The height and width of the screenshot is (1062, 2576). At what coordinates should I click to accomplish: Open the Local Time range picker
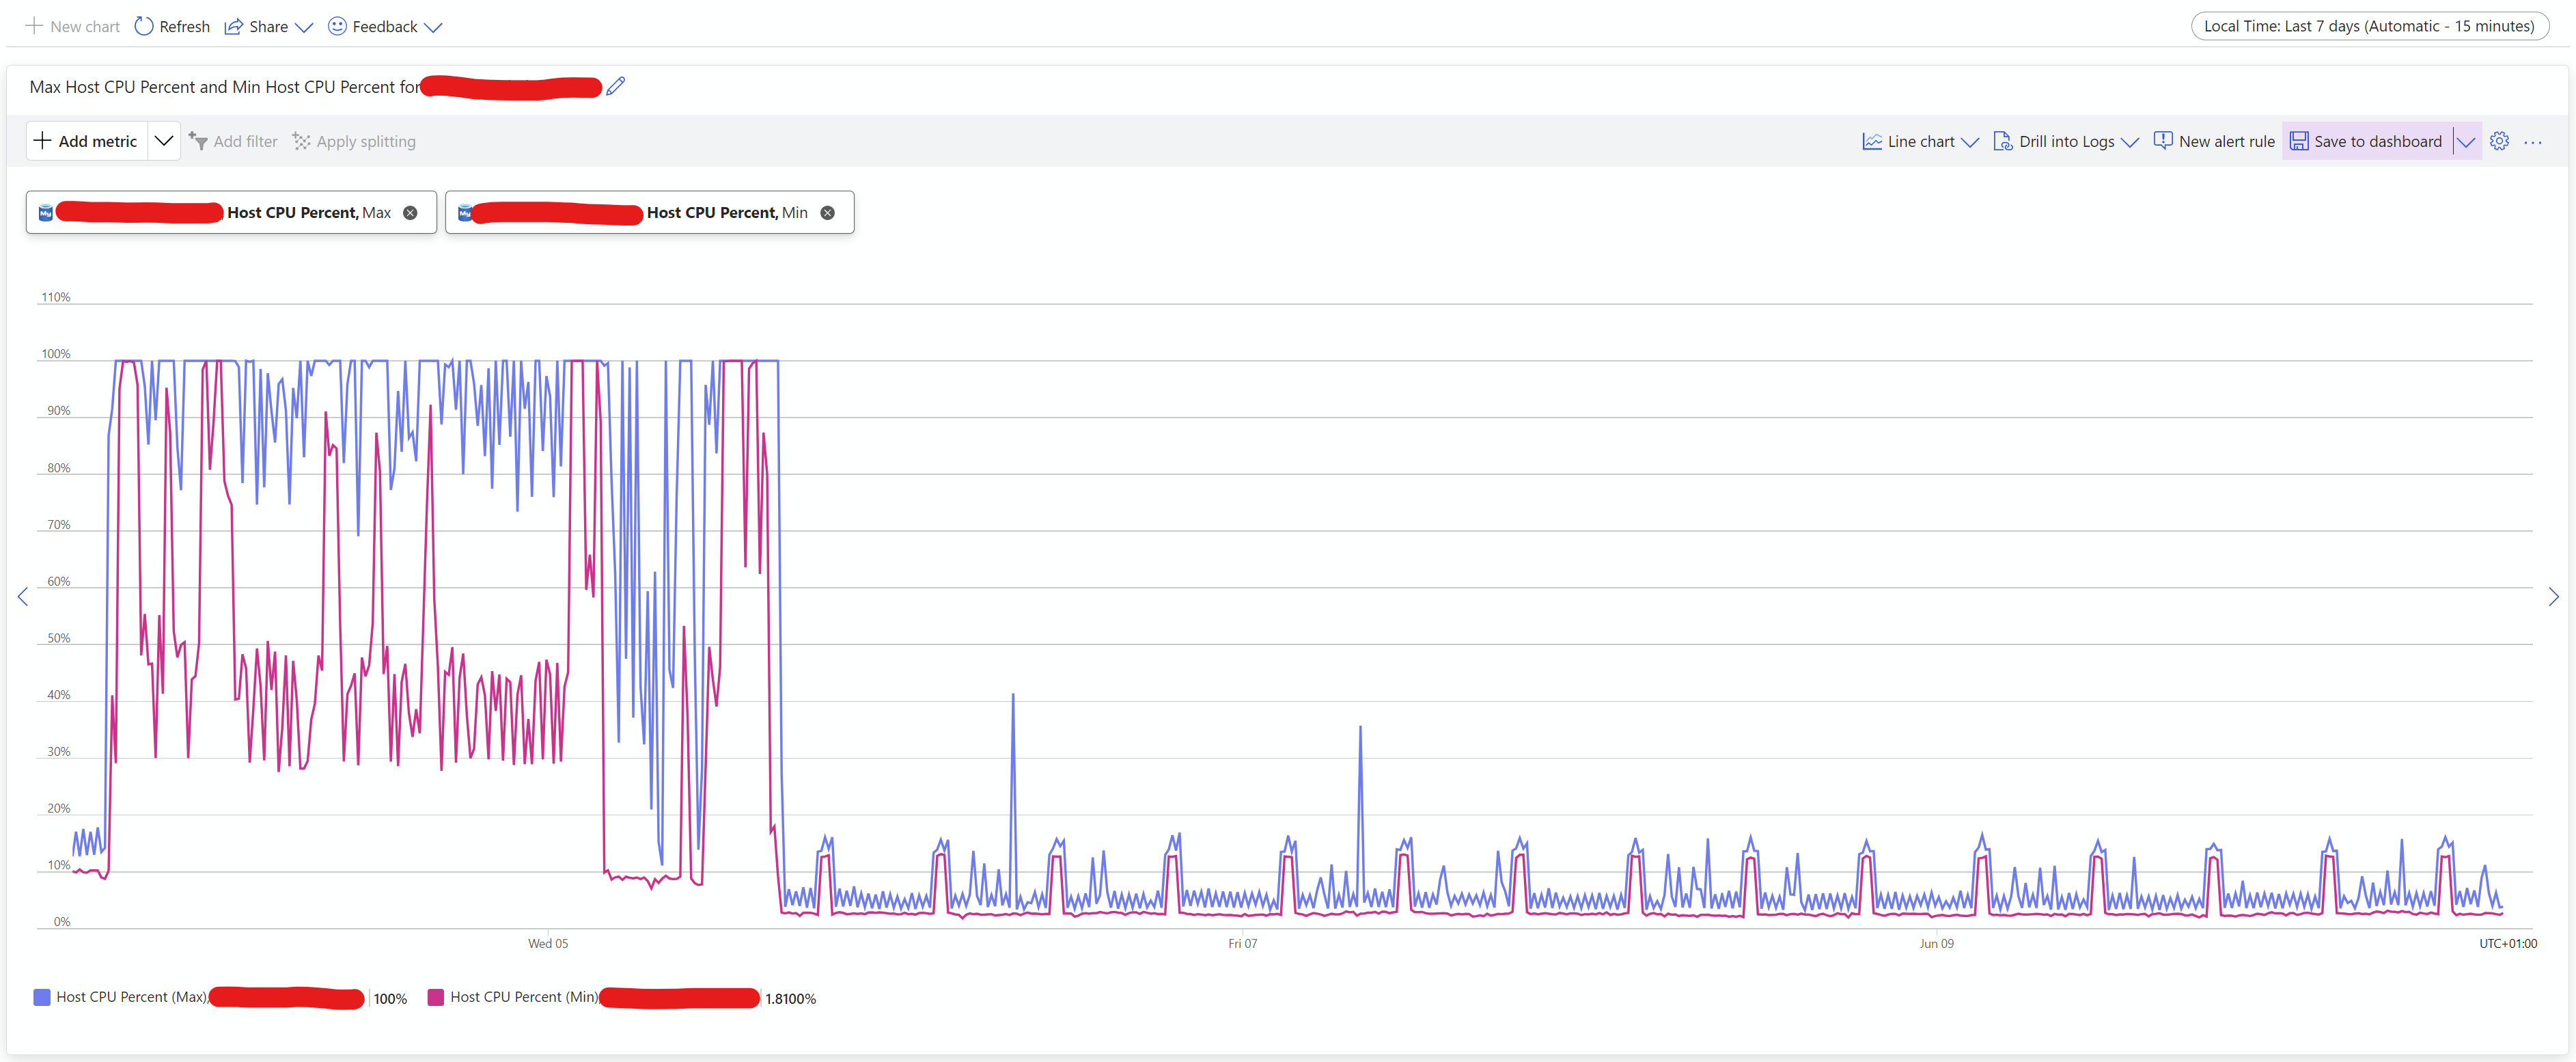pyautogui.click(x=2368, y=26)
